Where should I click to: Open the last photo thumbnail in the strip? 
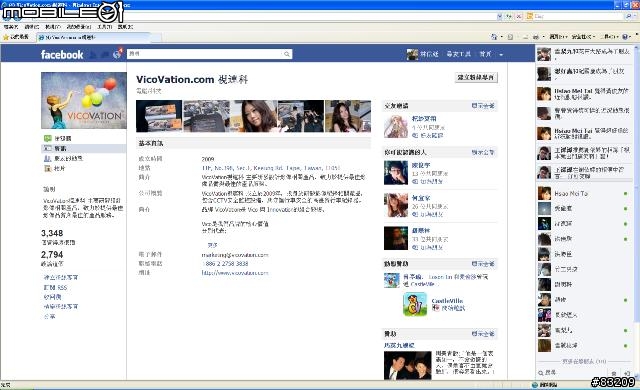tap(348, 116)
